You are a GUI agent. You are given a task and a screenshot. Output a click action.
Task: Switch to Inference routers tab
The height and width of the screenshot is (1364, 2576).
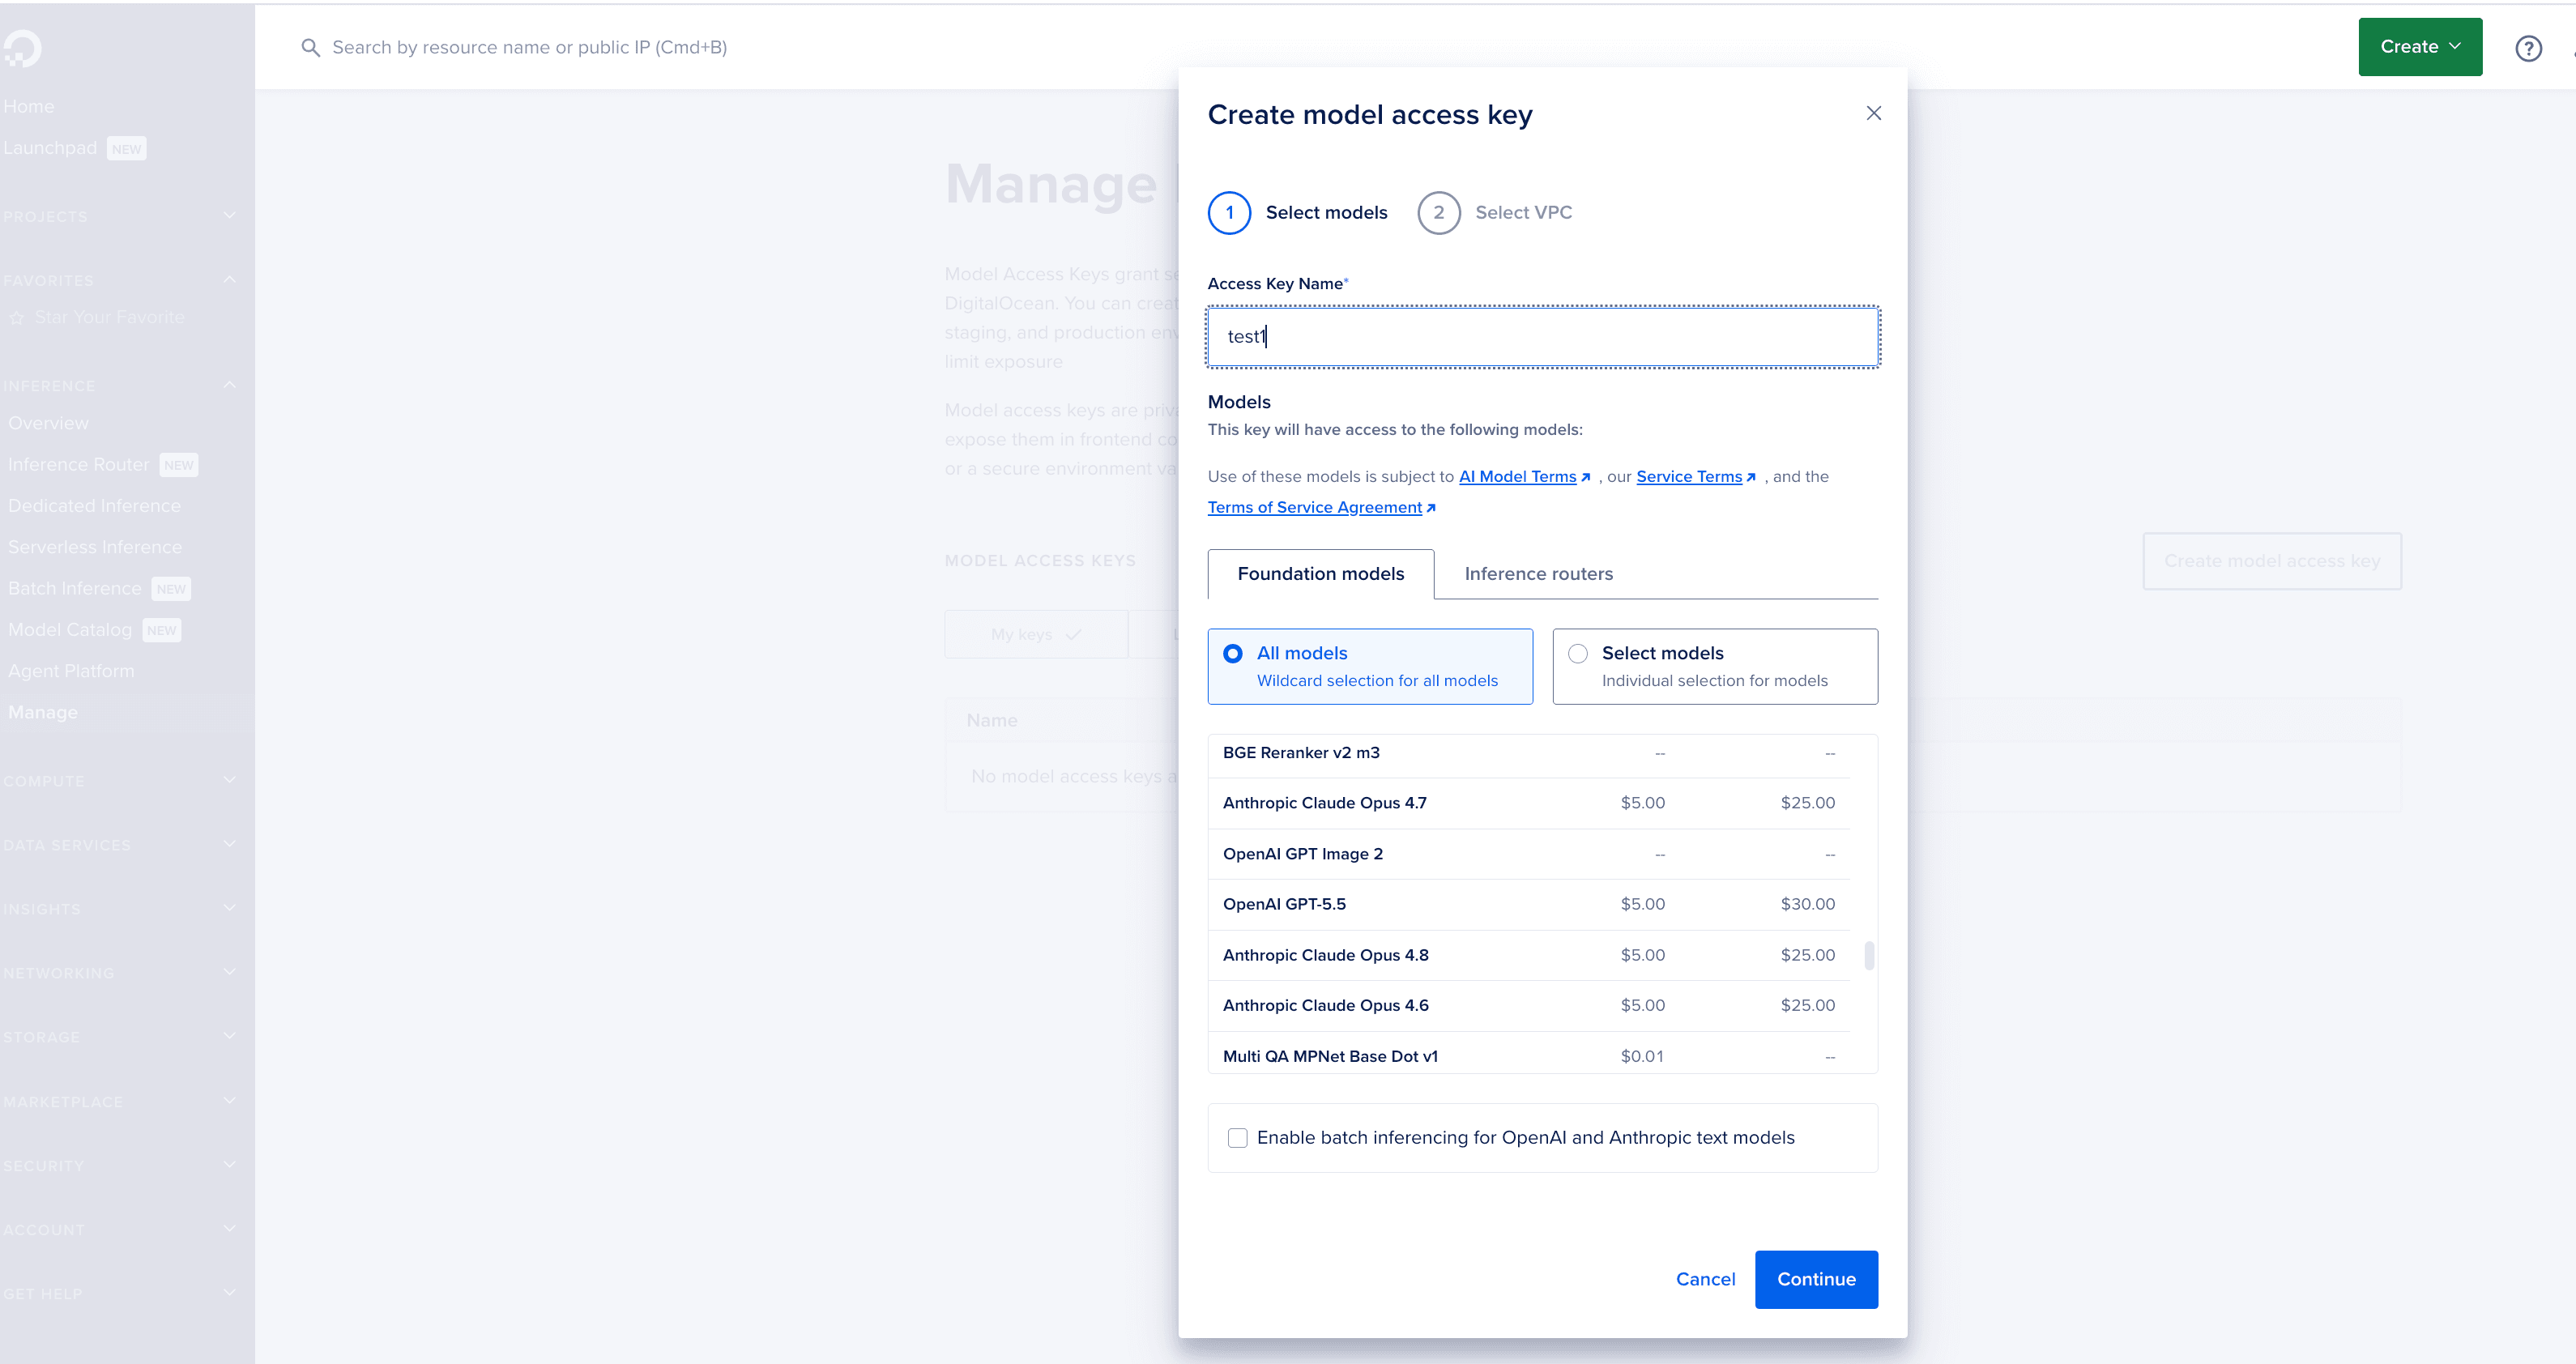(x=1538, y=574)
